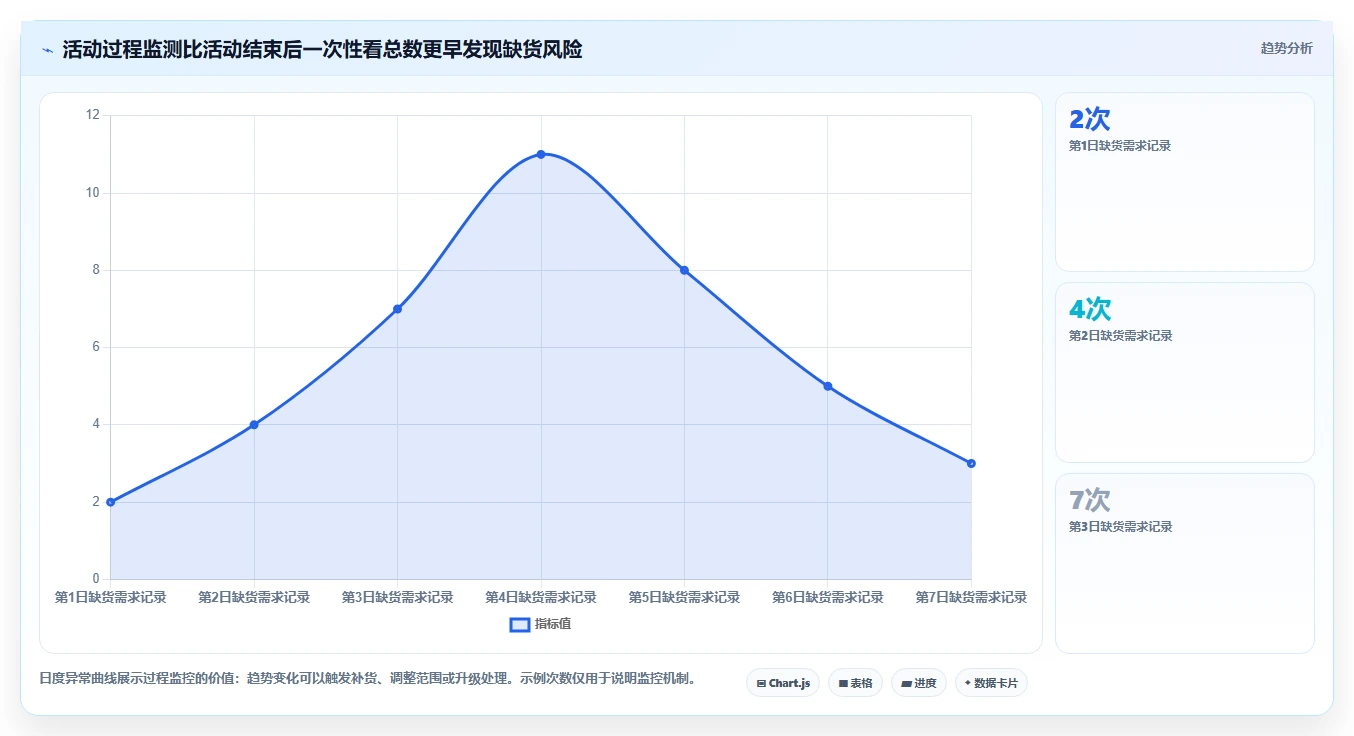Click the 数据卡片 tag
This screenshot has height=736, width=1354.
[x=991, y=683]
